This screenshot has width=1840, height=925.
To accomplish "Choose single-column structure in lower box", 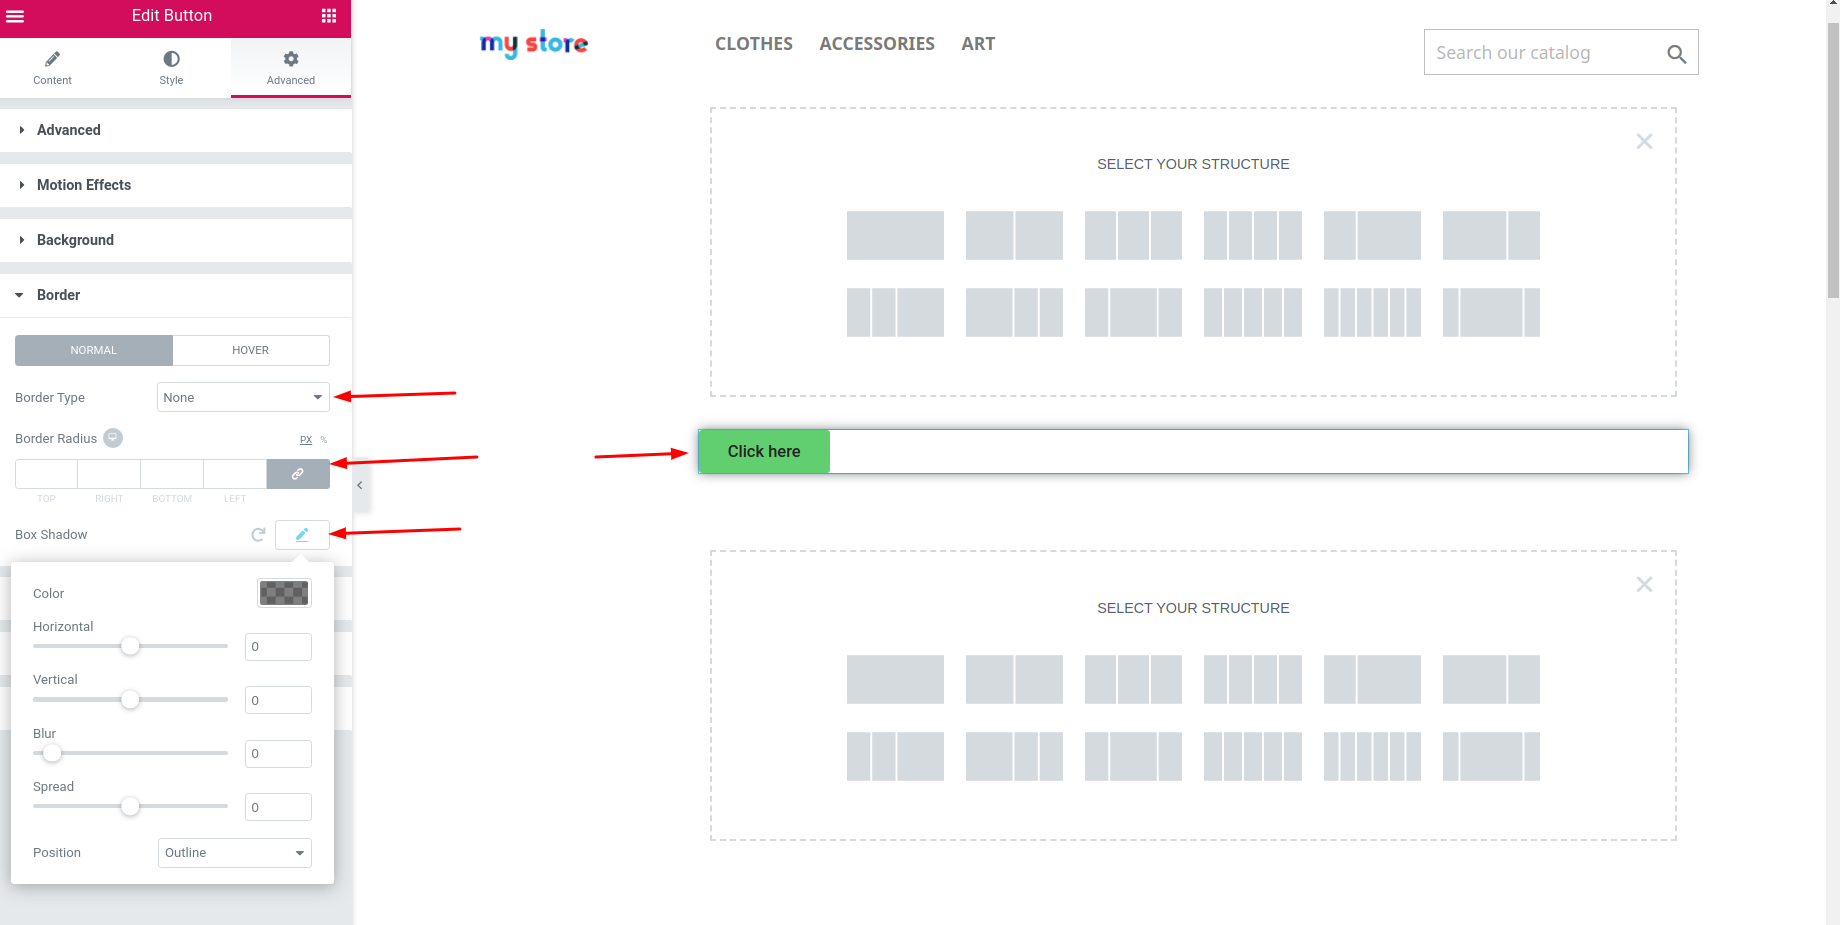I will [x=895, y=679].
